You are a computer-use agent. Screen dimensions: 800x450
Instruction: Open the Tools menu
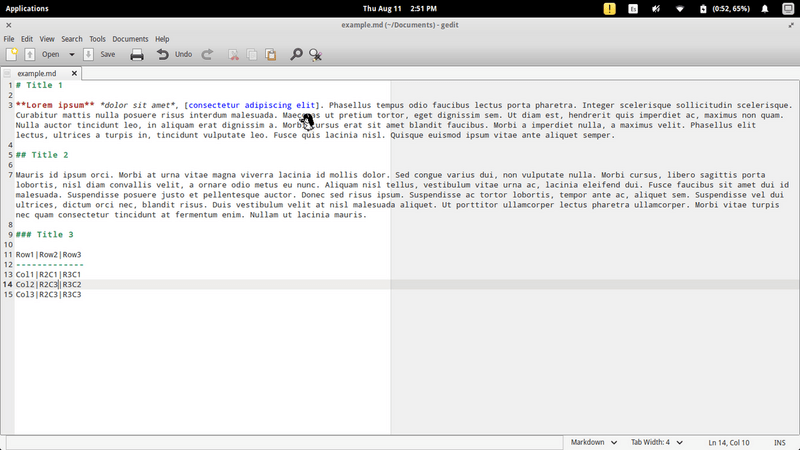(97, 39)
